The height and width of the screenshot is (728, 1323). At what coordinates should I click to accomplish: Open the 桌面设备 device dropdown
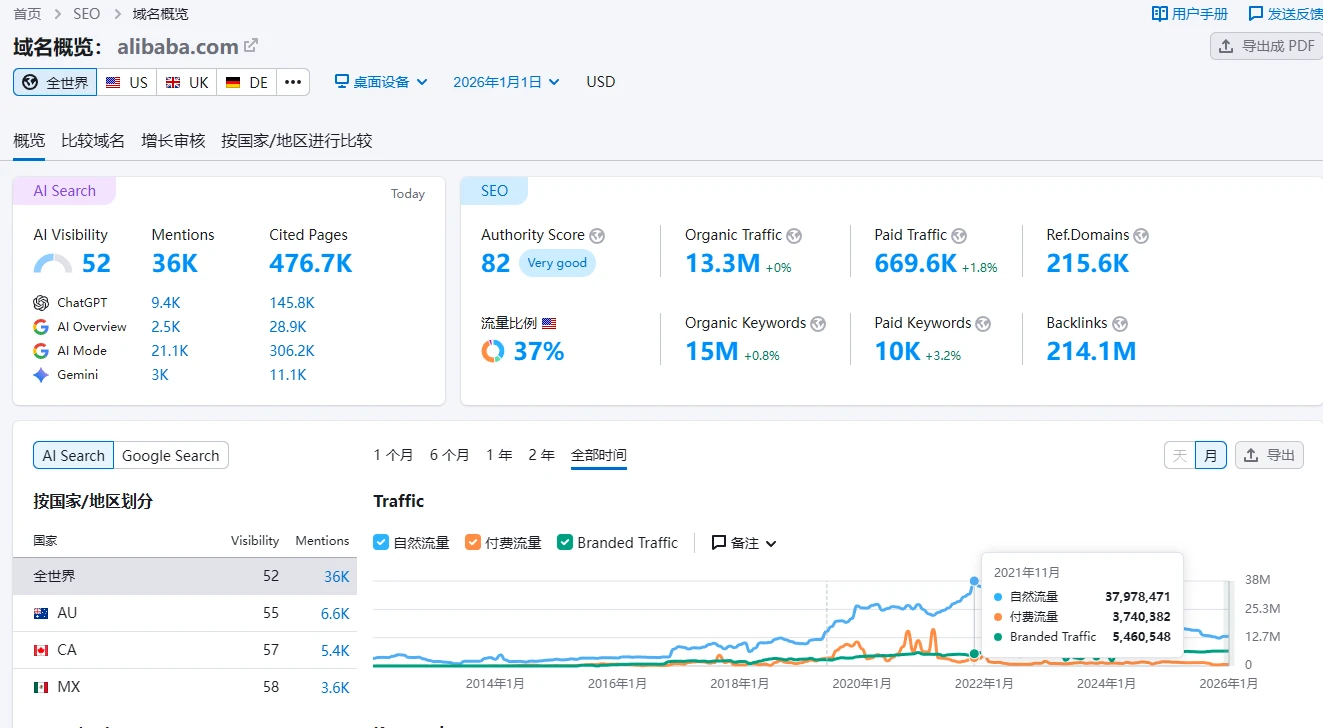tap(381, 82)
